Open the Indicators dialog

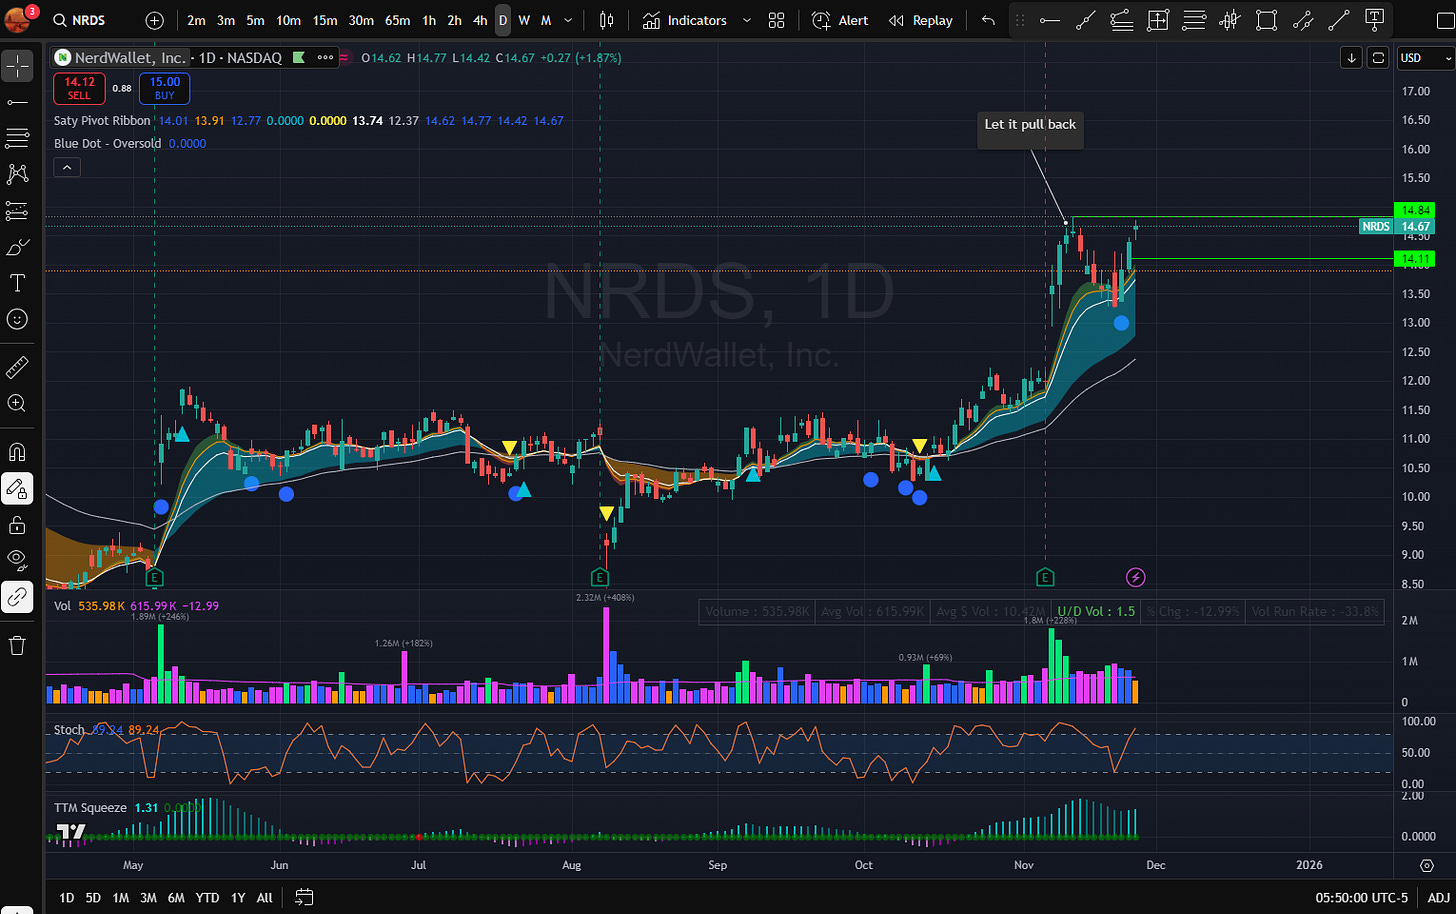685,20
